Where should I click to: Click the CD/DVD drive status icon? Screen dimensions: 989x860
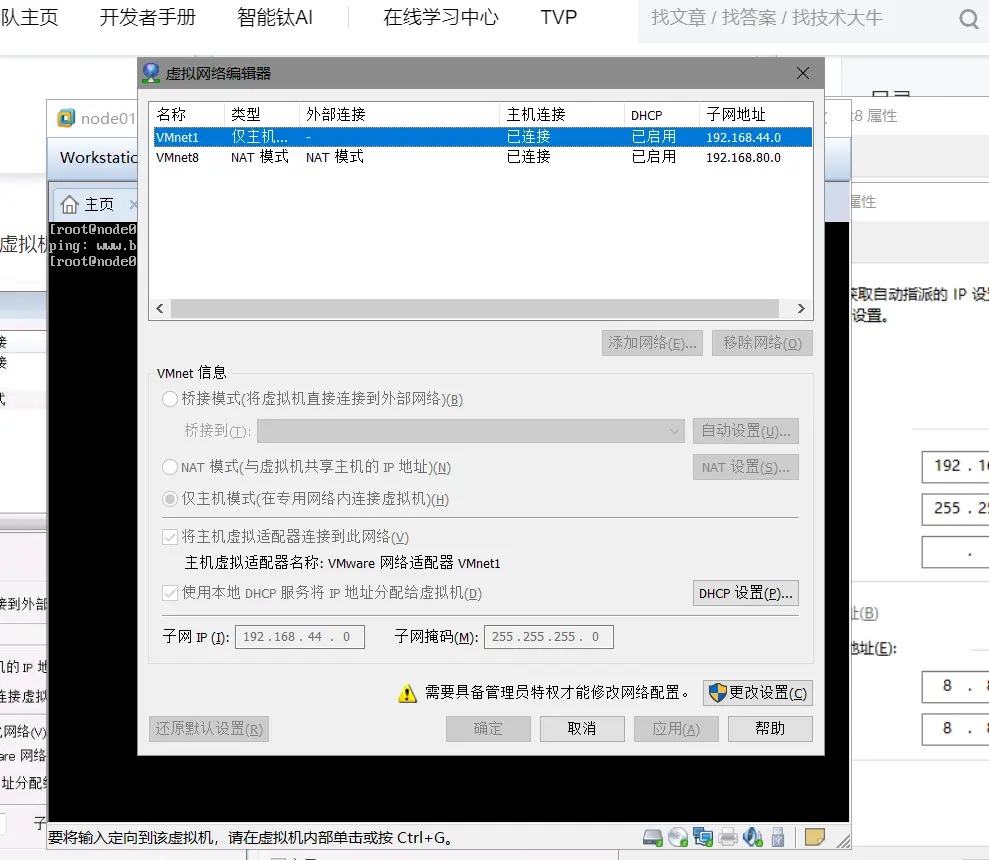click(x=677, y=837)
